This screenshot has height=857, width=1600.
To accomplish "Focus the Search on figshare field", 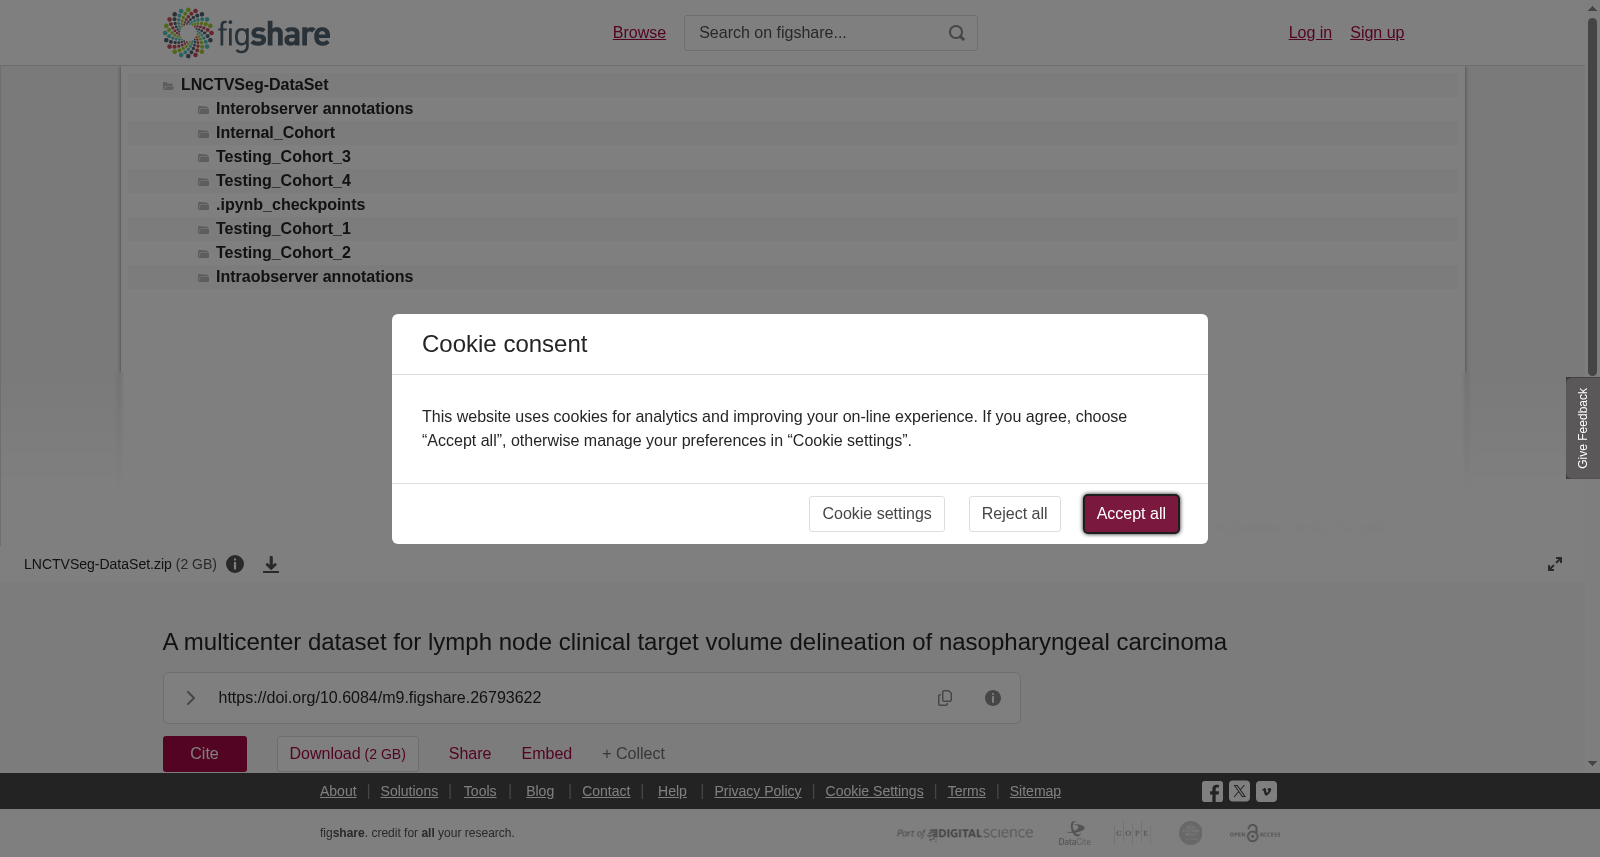I will [x=815, y=33].
